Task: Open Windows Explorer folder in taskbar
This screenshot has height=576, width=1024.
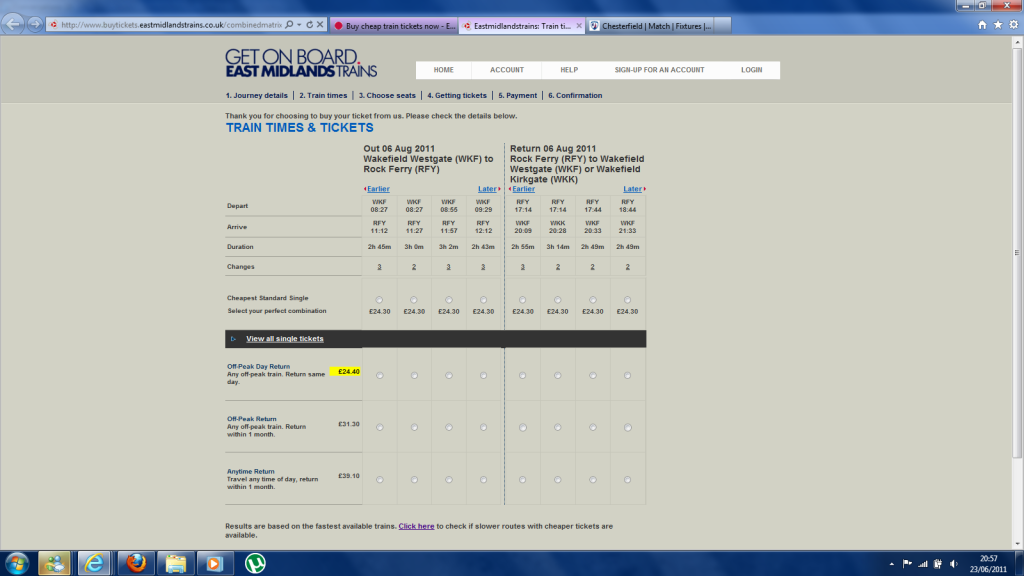Action: pos(176,563)
